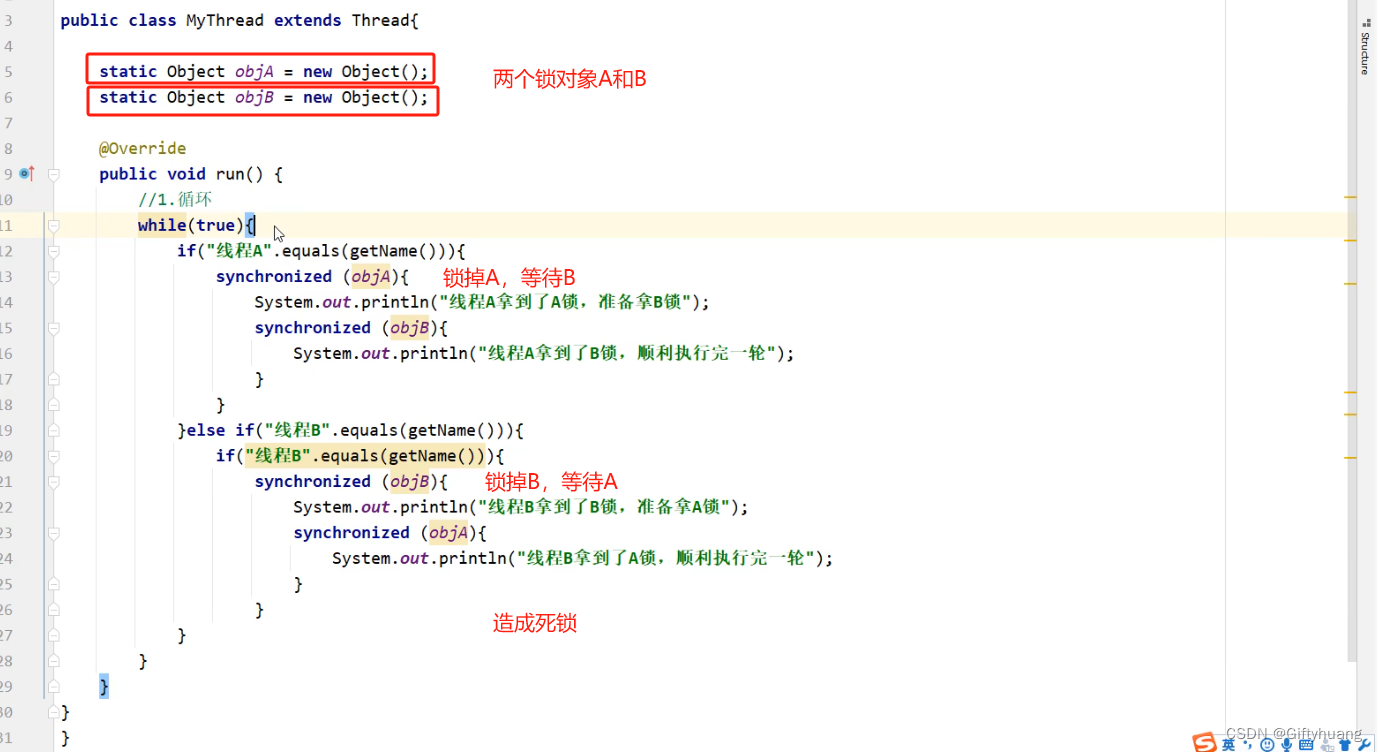The width and height of the screenshot is (1377, 752).
Task: Click else keyword on line 19
Action: pyautogui.click(x=206, y=430)
